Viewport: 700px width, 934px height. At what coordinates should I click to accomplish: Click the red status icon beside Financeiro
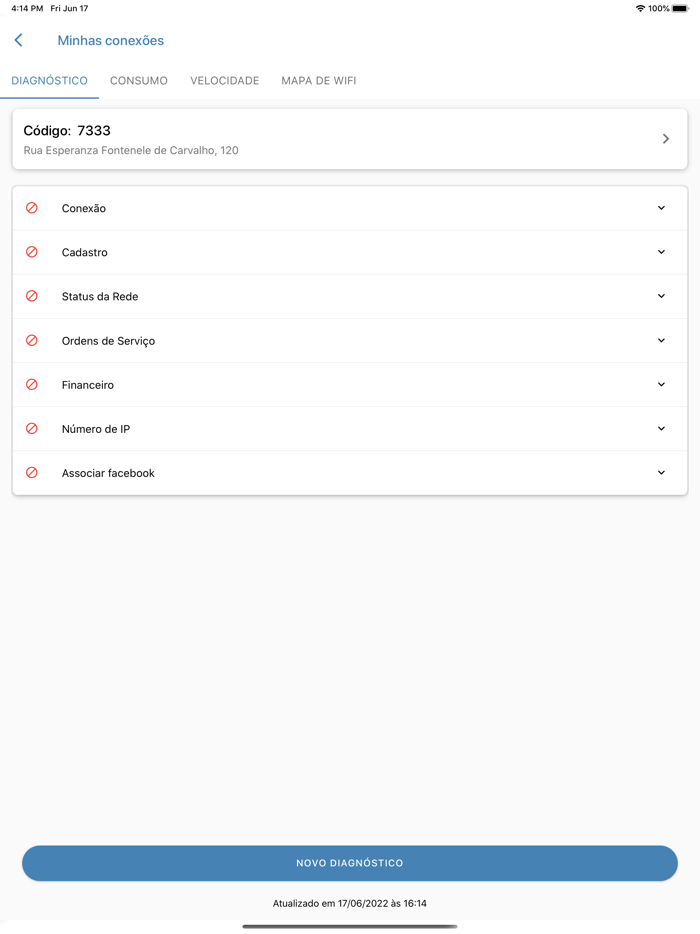pos(32,384)
